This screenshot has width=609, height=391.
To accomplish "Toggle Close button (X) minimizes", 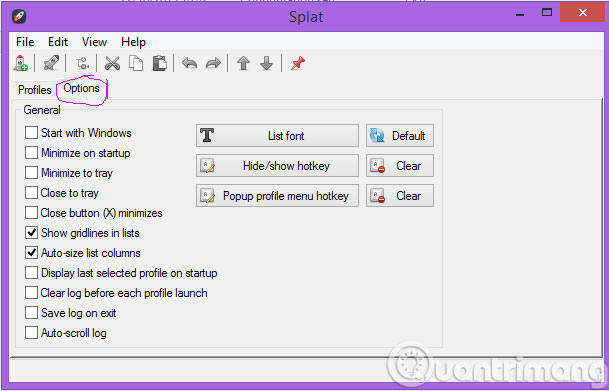I will [x=31, y=213].
